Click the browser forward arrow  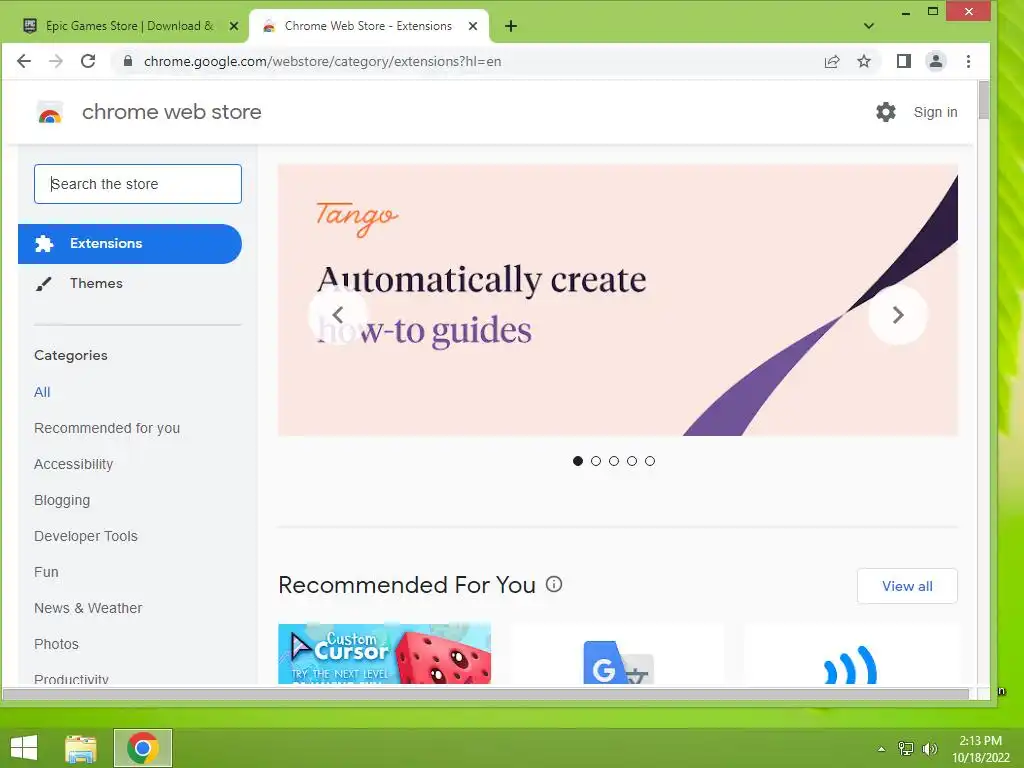(x=56, y=61)
